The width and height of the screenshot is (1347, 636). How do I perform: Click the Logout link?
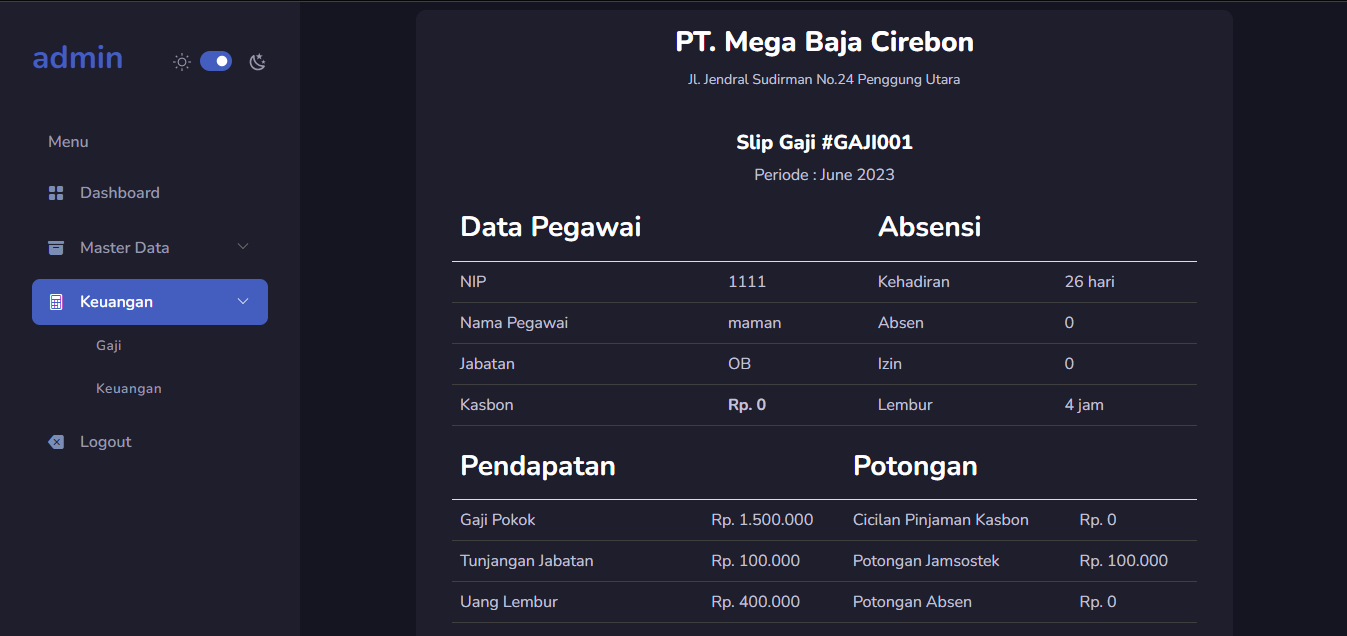coord(105,441)
